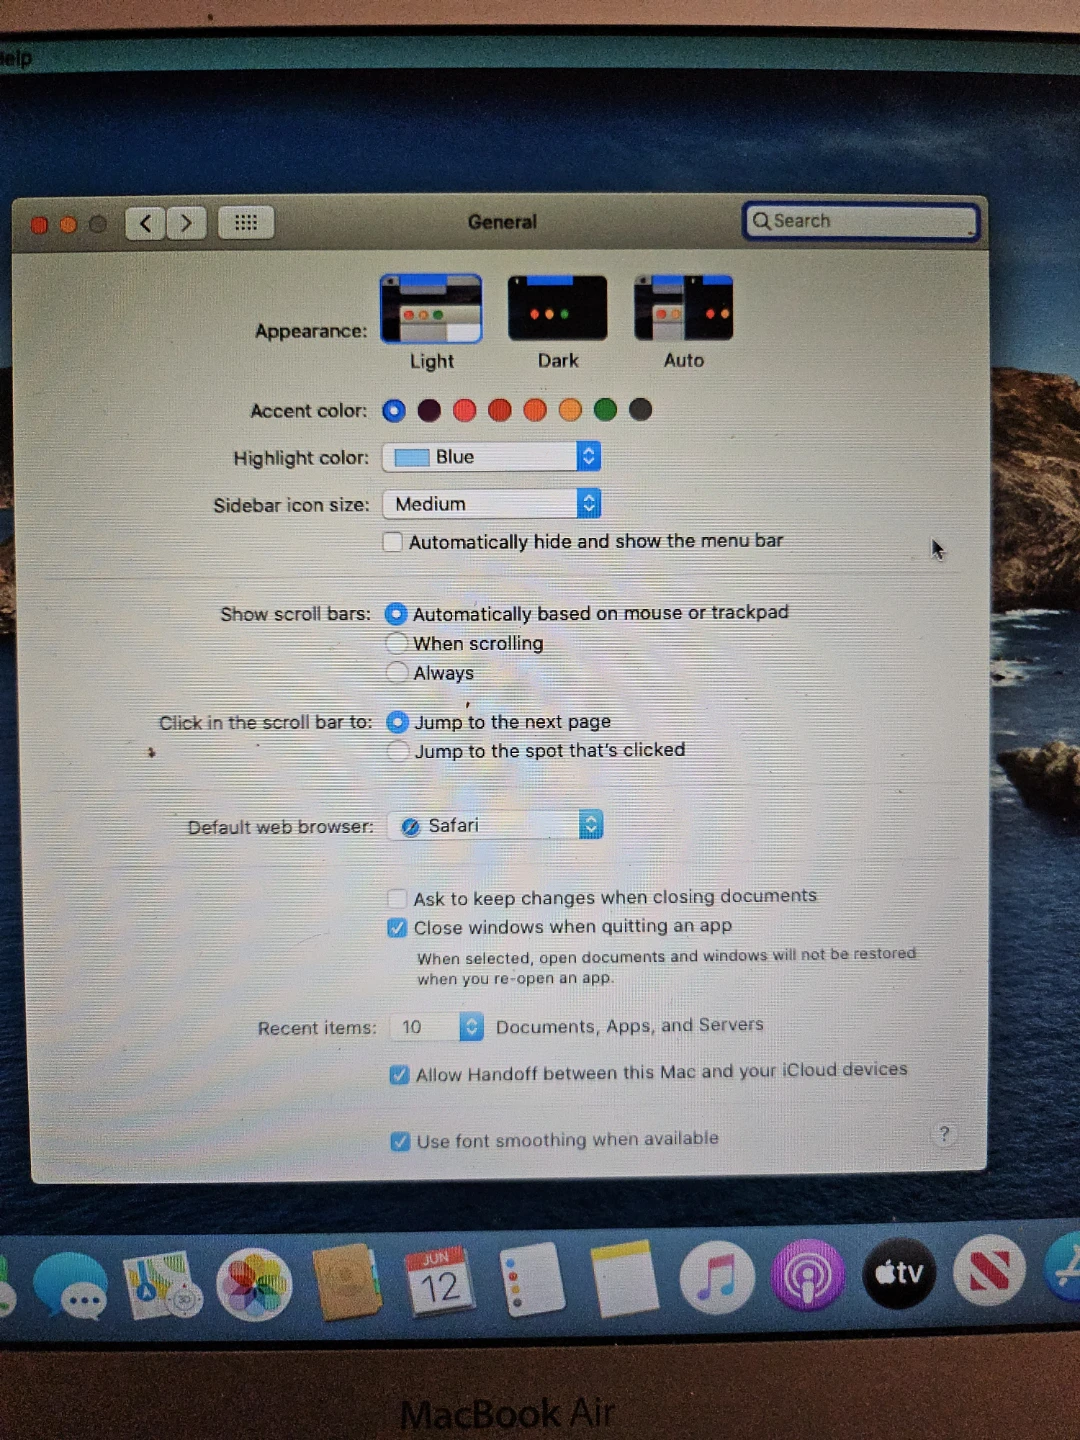Select Jump to the spot that's clicked
The image size is (1080, 1440).
[x=398, y=751]
